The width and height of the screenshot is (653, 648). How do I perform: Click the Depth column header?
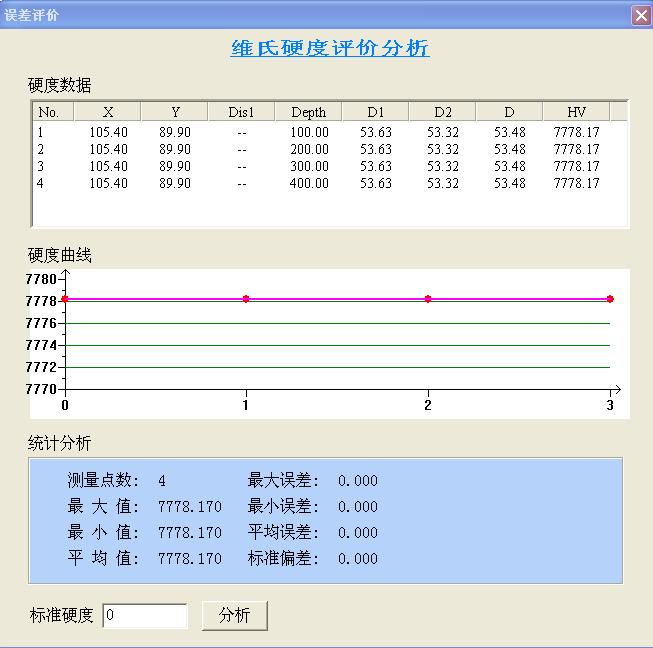[308, 112]
